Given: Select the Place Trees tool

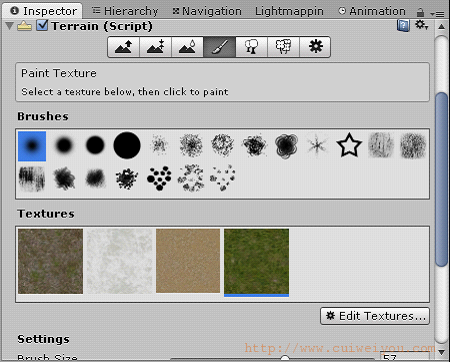Looking at the screenshot, I should [252, 47].
